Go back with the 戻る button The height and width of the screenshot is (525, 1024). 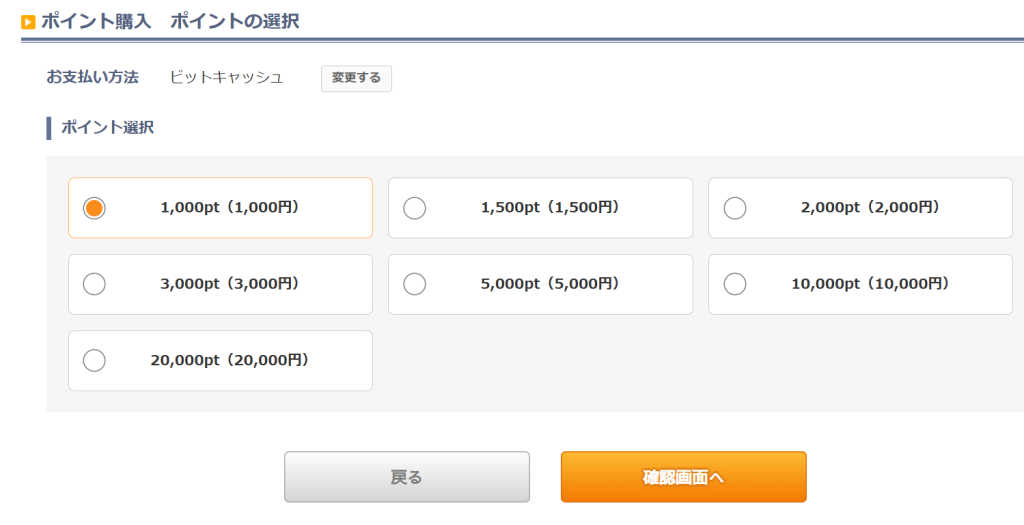click(x=406, y=477)
